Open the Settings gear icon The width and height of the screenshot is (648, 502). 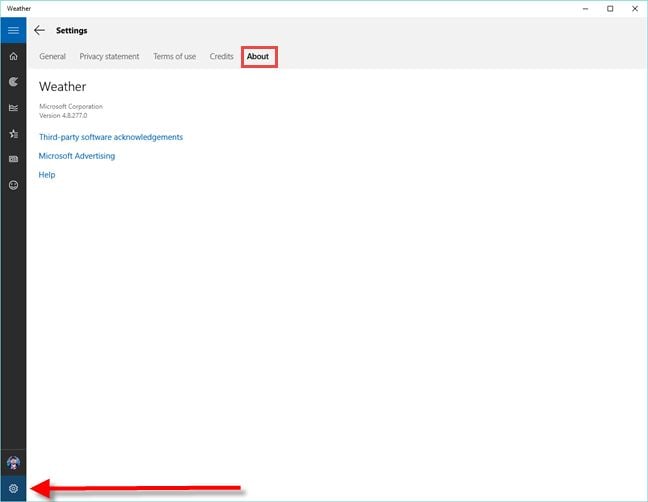(13, 489)
